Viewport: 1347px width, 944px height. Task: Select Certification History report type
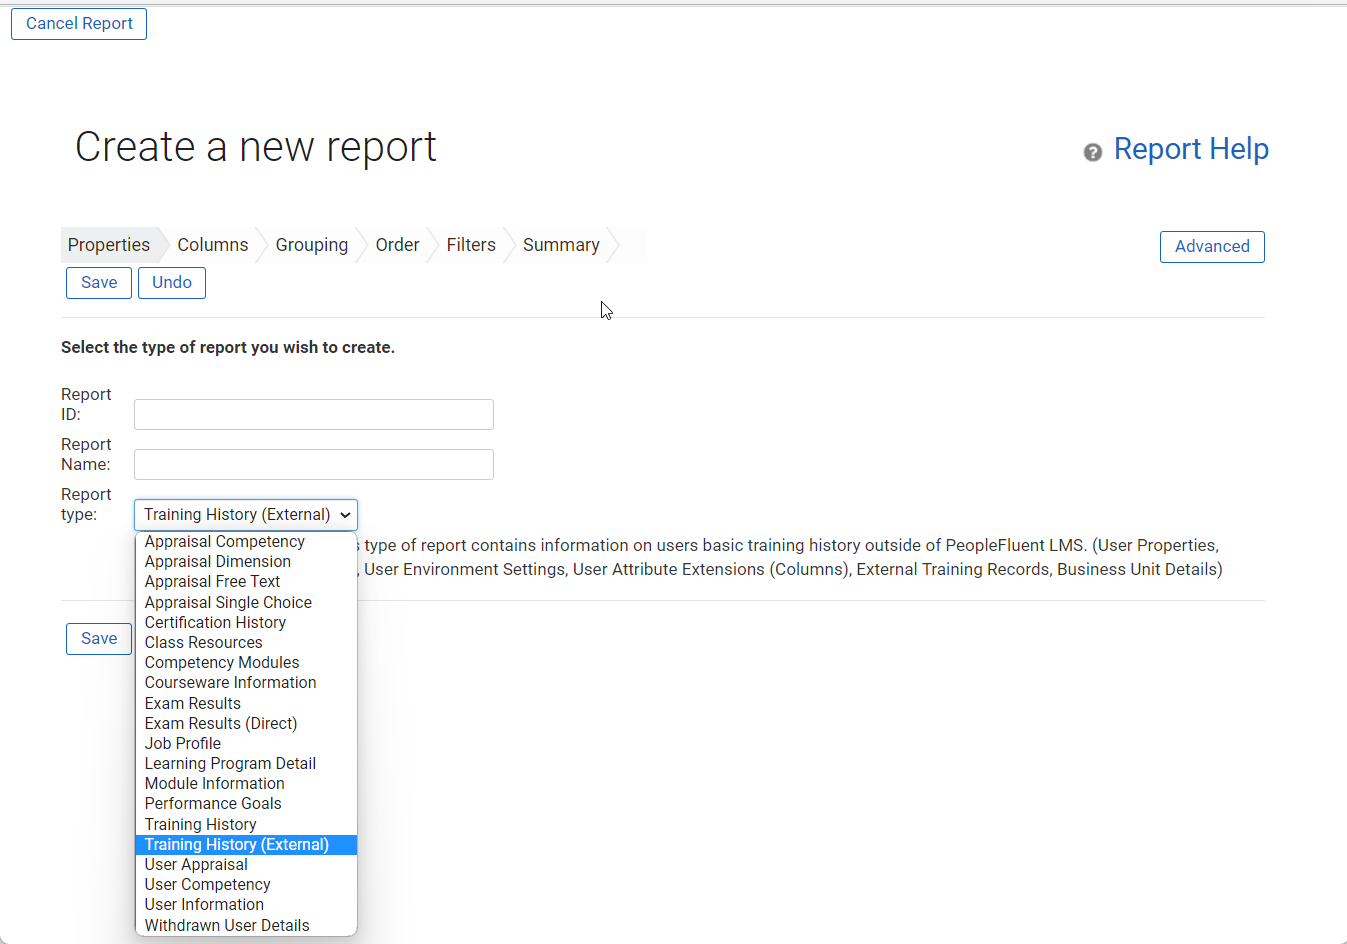[x=246, y=623]
